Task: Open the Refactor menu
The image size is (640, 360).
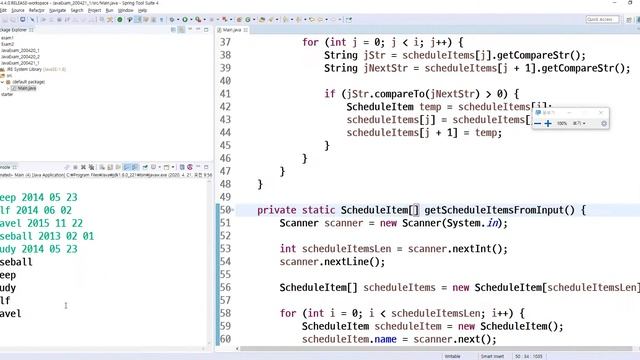Action: click(36, 10)
